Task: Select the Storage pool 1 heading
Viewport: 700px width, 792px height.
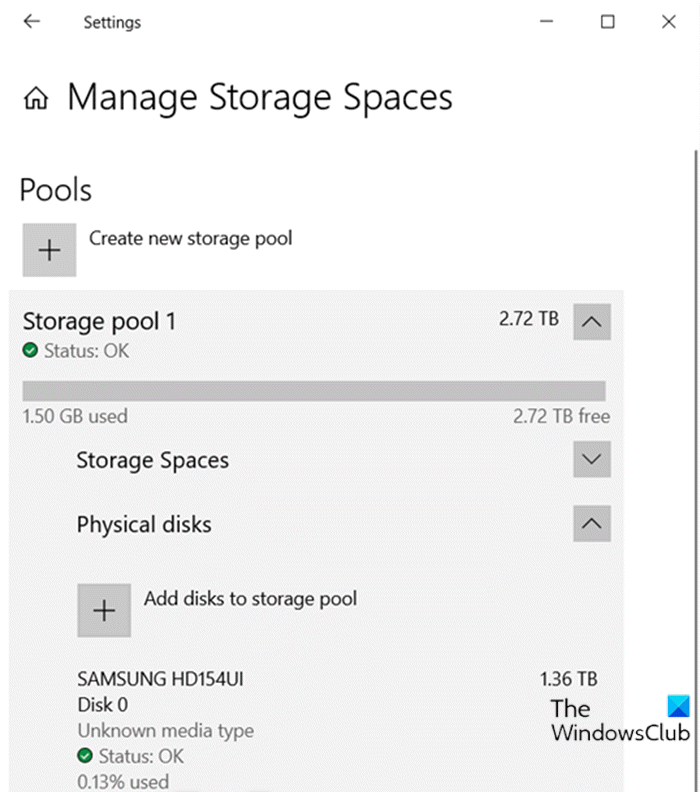Action: pos(99,321)
